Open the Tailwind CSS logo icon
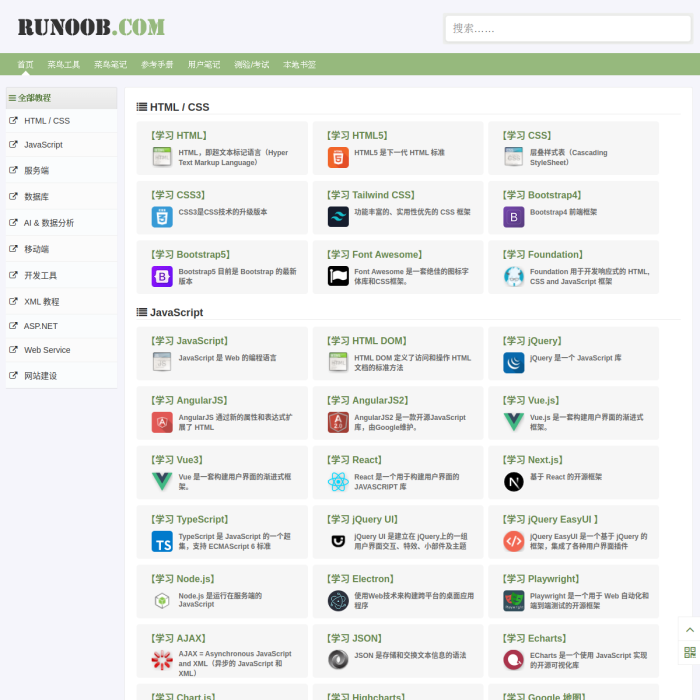This screenshot has width=700, height=700. point(338,217)
